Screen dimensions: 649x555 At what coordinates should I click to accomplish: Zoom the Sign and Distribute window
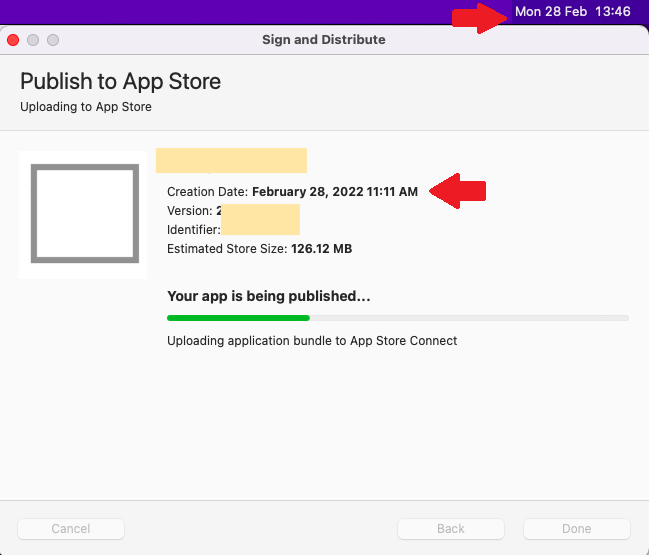(53, 40)
